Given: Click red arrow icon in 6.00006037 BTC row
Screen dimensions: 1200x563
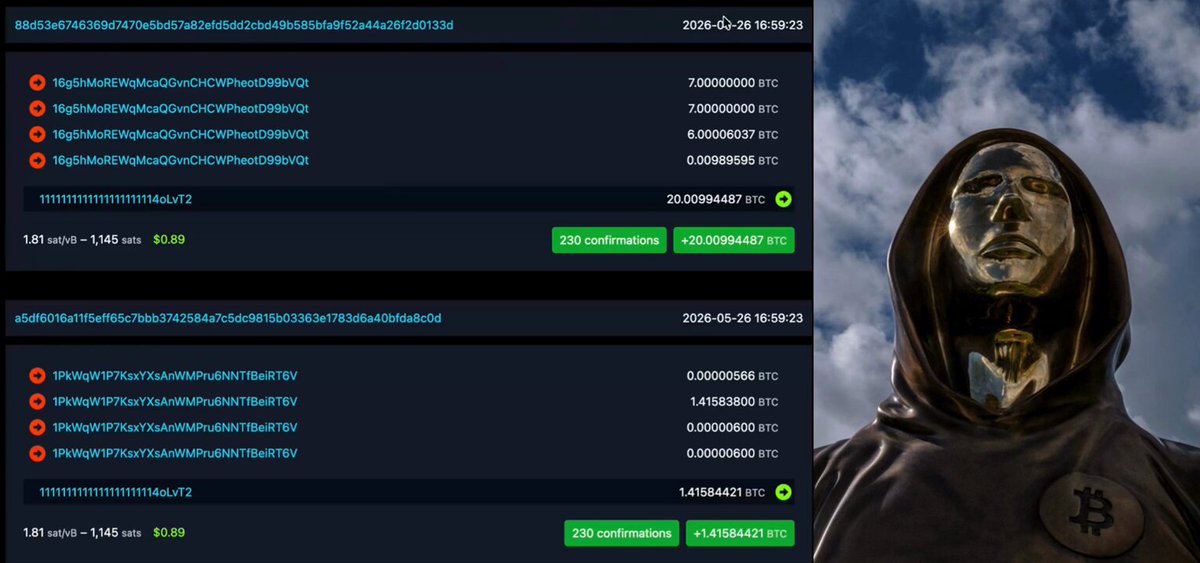Looking at the screenshot, I should (x=38, y=134).
